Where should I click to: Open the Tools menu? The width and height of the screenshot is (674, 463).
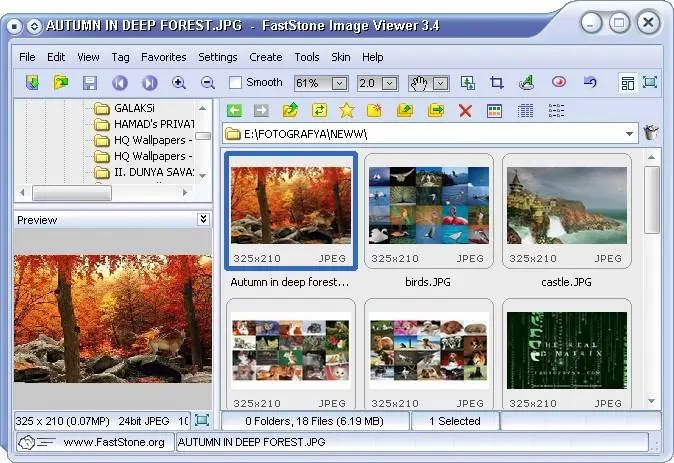pos(307,57)
